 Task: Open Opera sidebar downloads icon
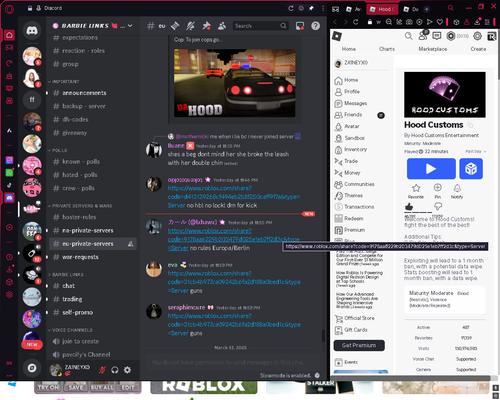(x=9, y=270)
